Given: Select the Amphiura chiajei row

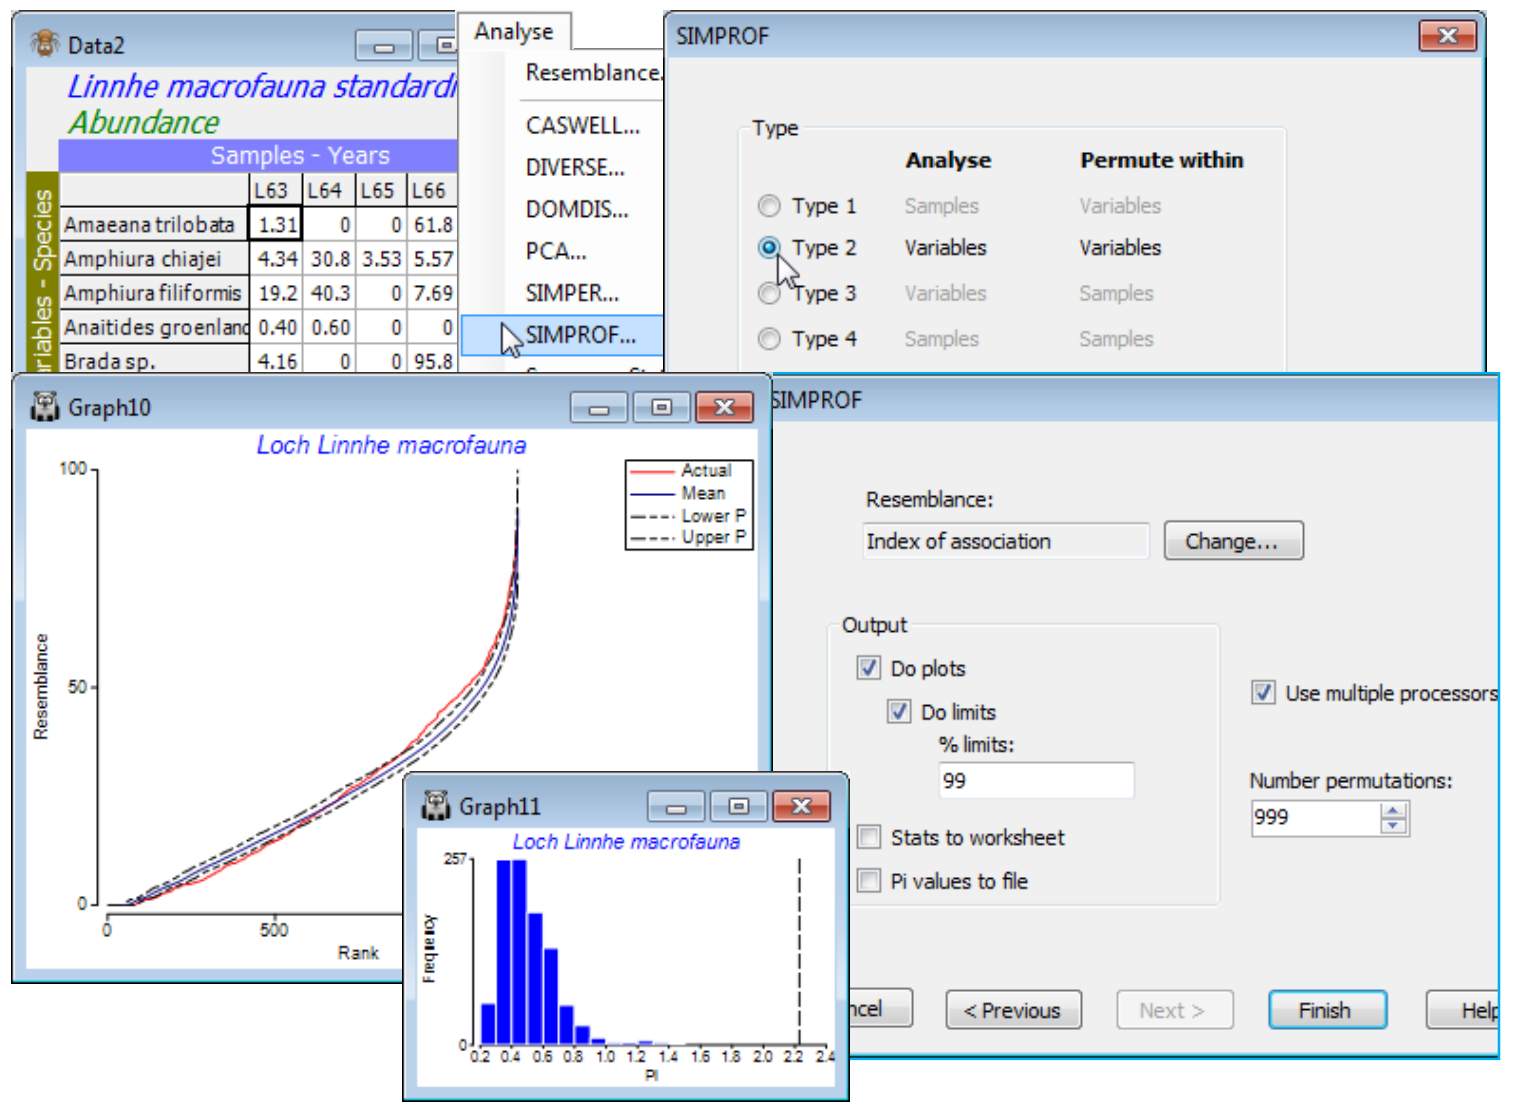Looking at the screenshot, I should coord(154,259).
